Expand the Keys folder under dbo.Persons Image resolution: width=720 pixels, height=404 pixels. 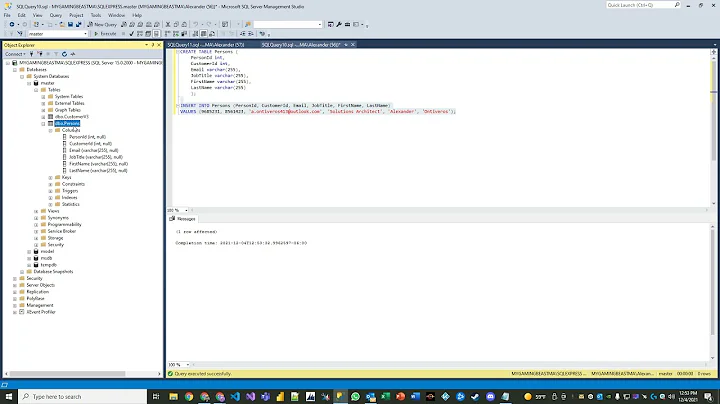pos(51,177)
